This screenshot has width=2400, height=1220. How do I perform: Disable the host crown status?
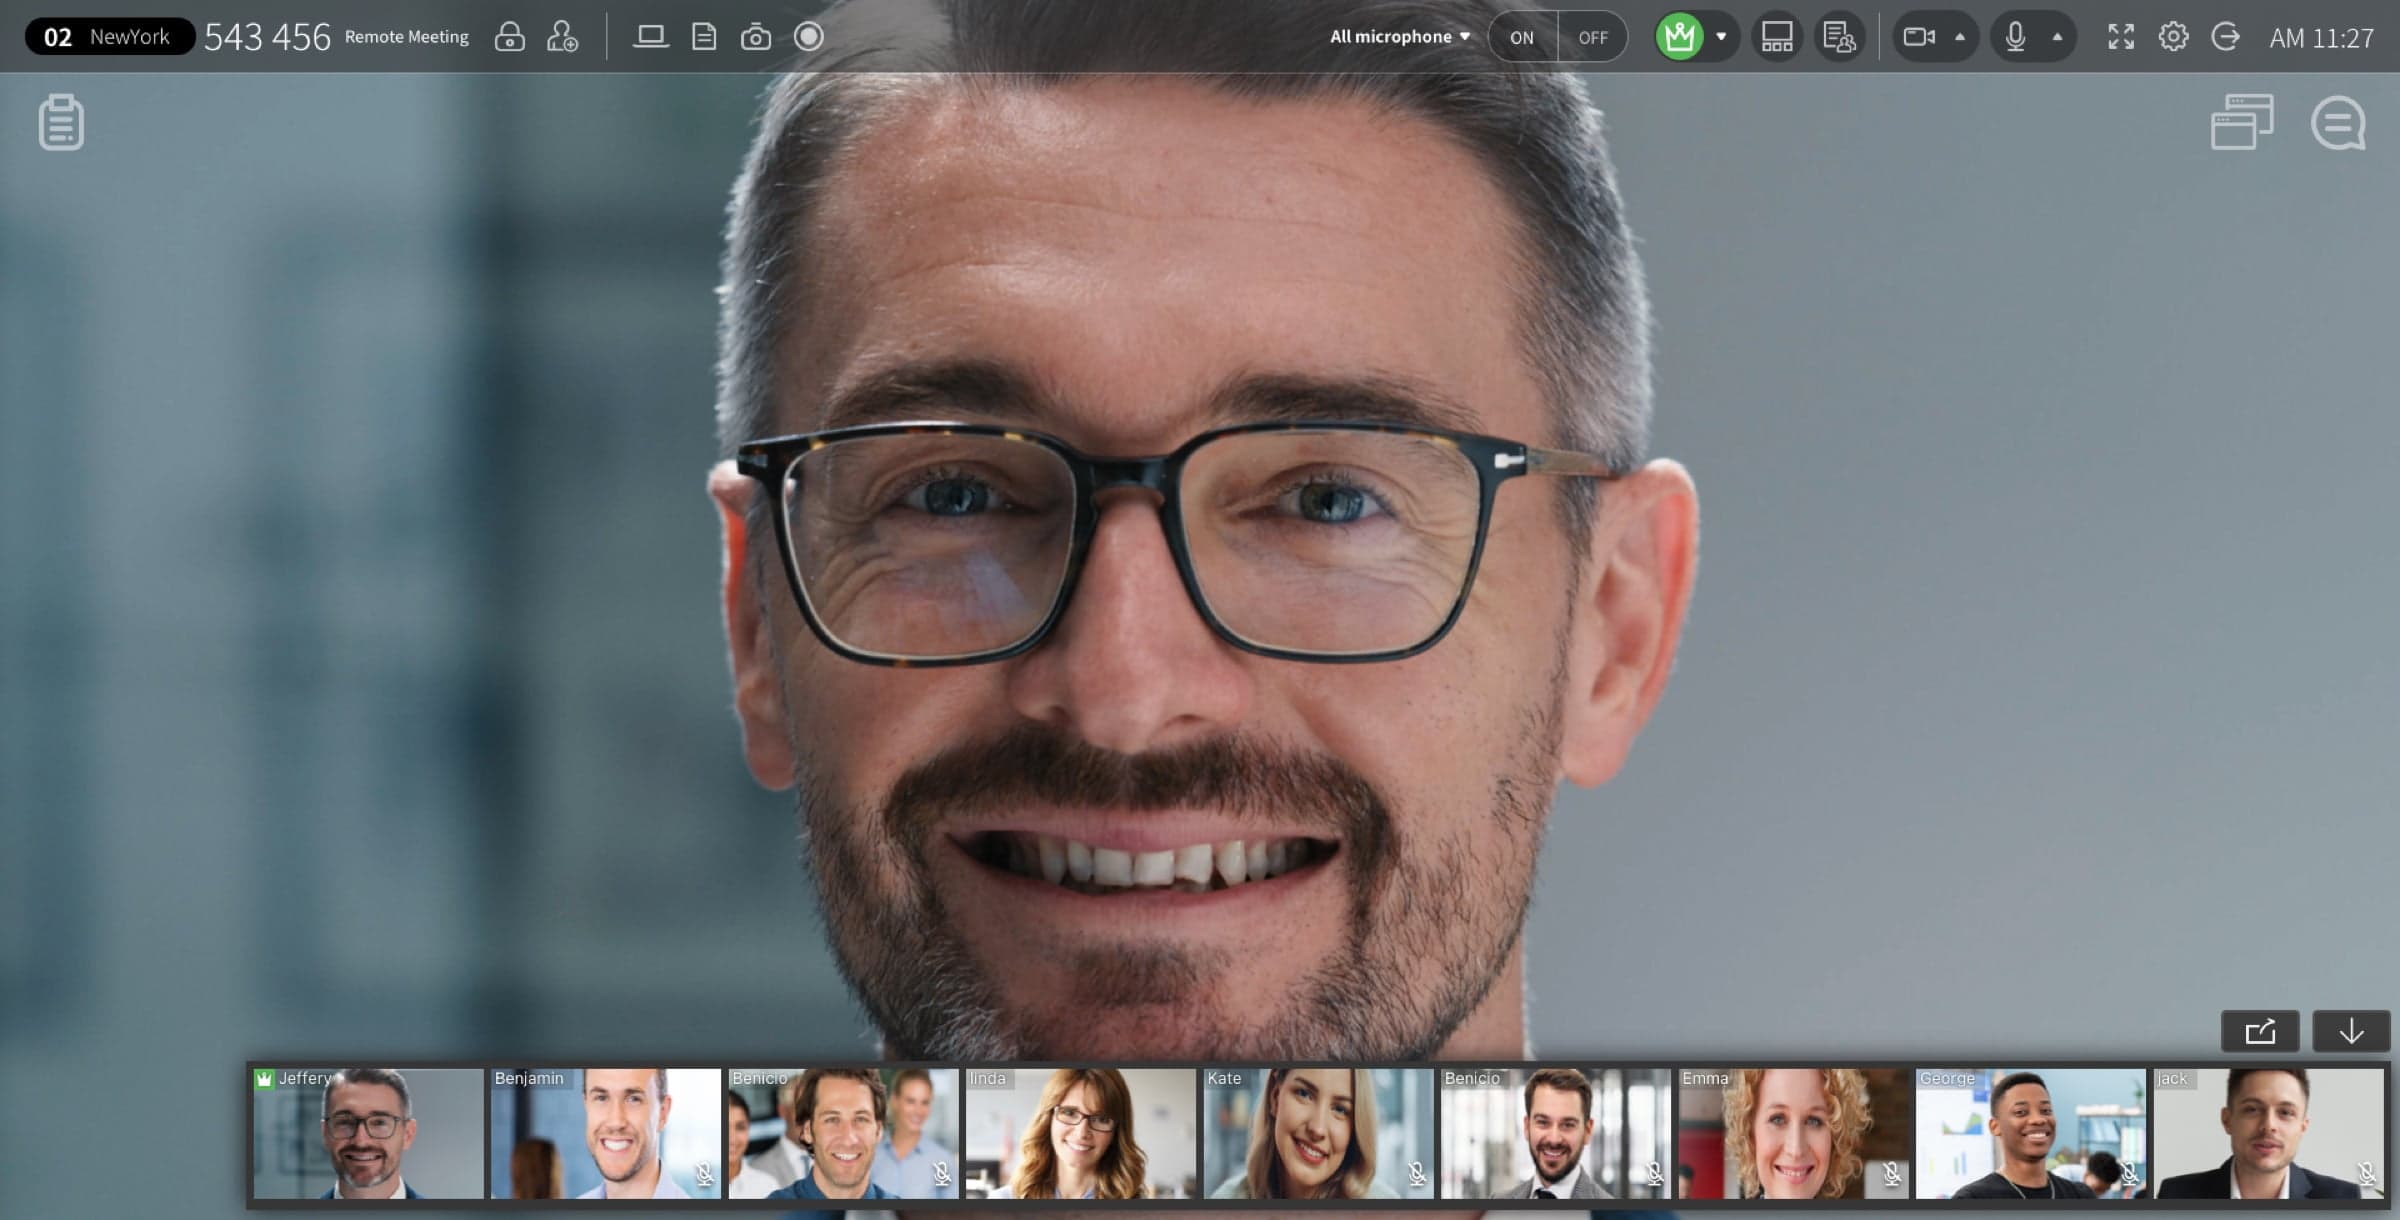coord(1680,34)
